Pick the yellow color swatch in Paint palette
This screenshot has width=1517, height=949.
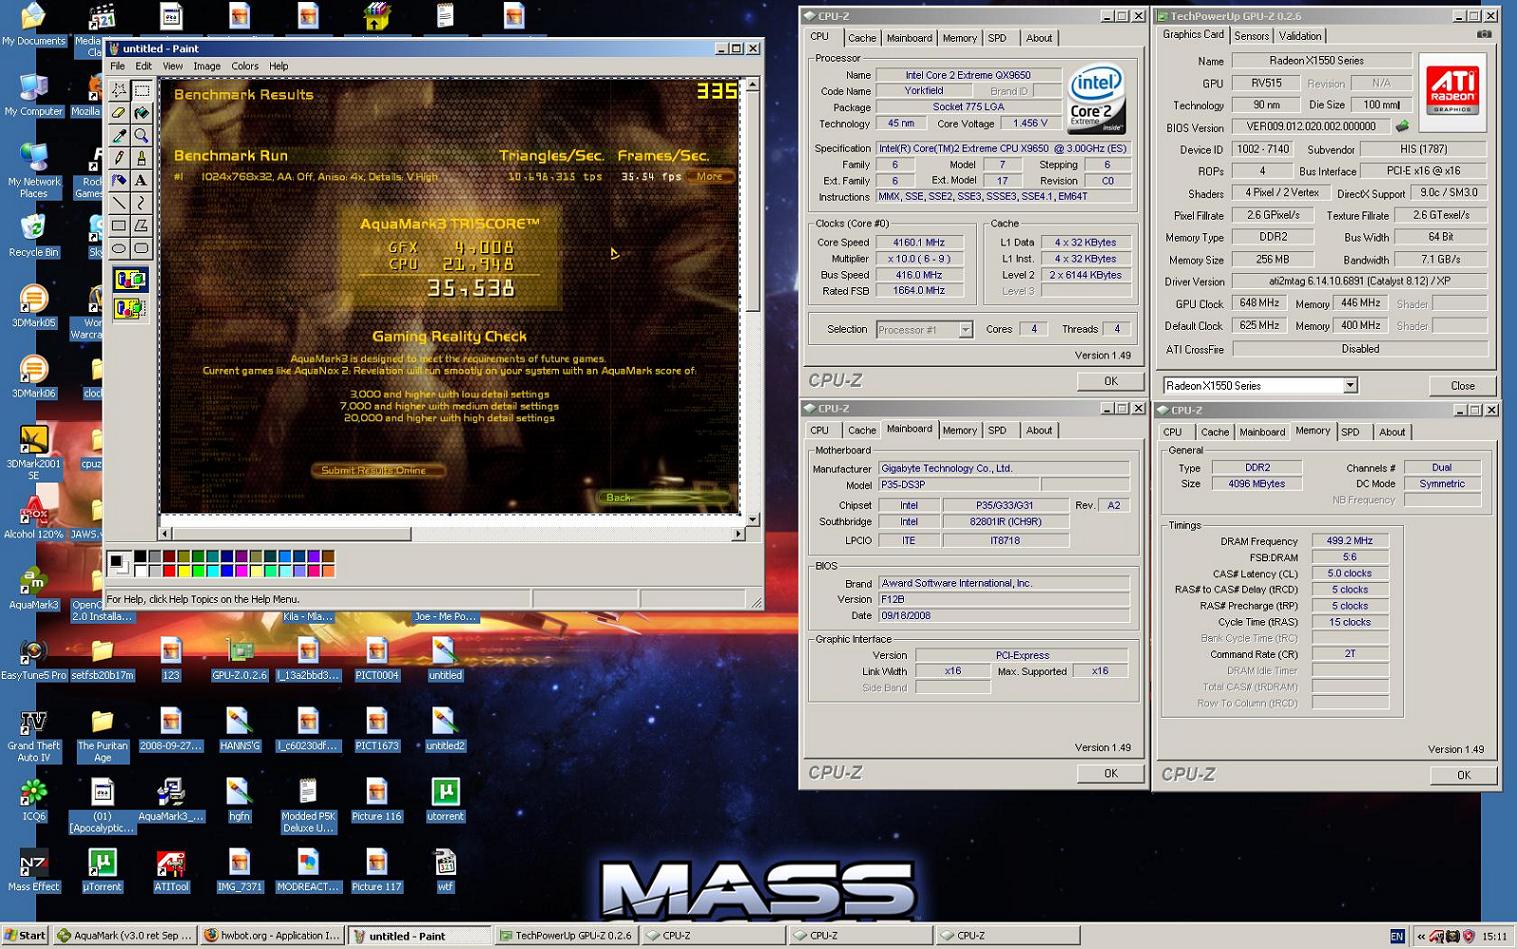click(x=184, y=571)
